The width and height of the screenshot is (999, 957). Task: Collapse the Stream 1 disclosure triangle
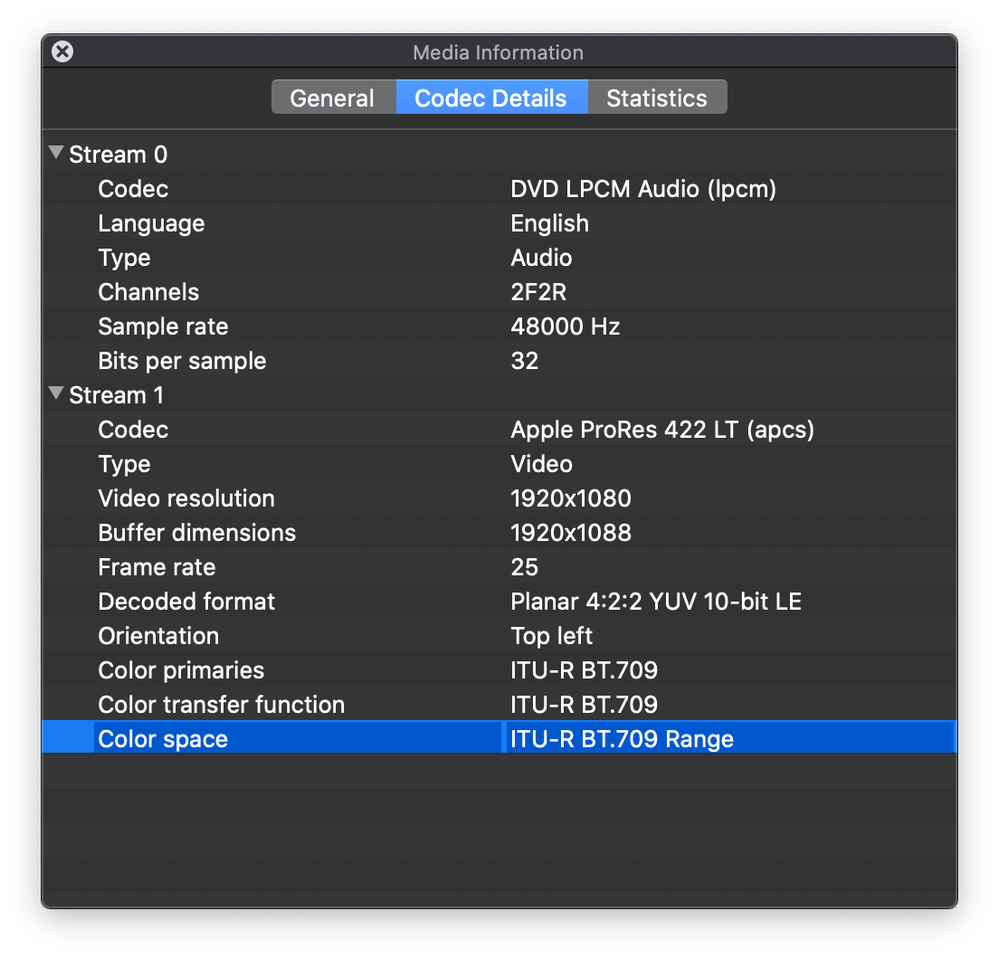[56, 395]
